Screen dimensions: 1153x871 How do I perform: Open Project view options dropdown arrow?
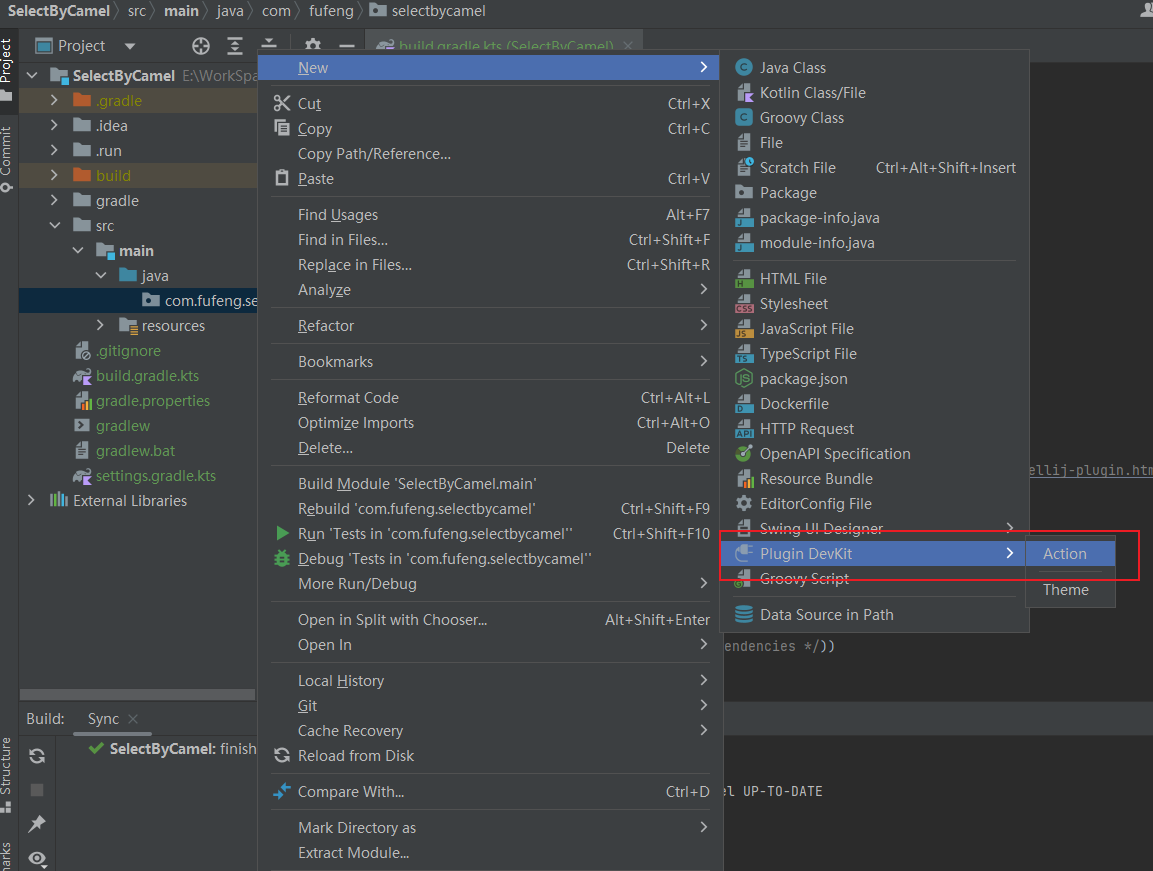pos(130,46)
